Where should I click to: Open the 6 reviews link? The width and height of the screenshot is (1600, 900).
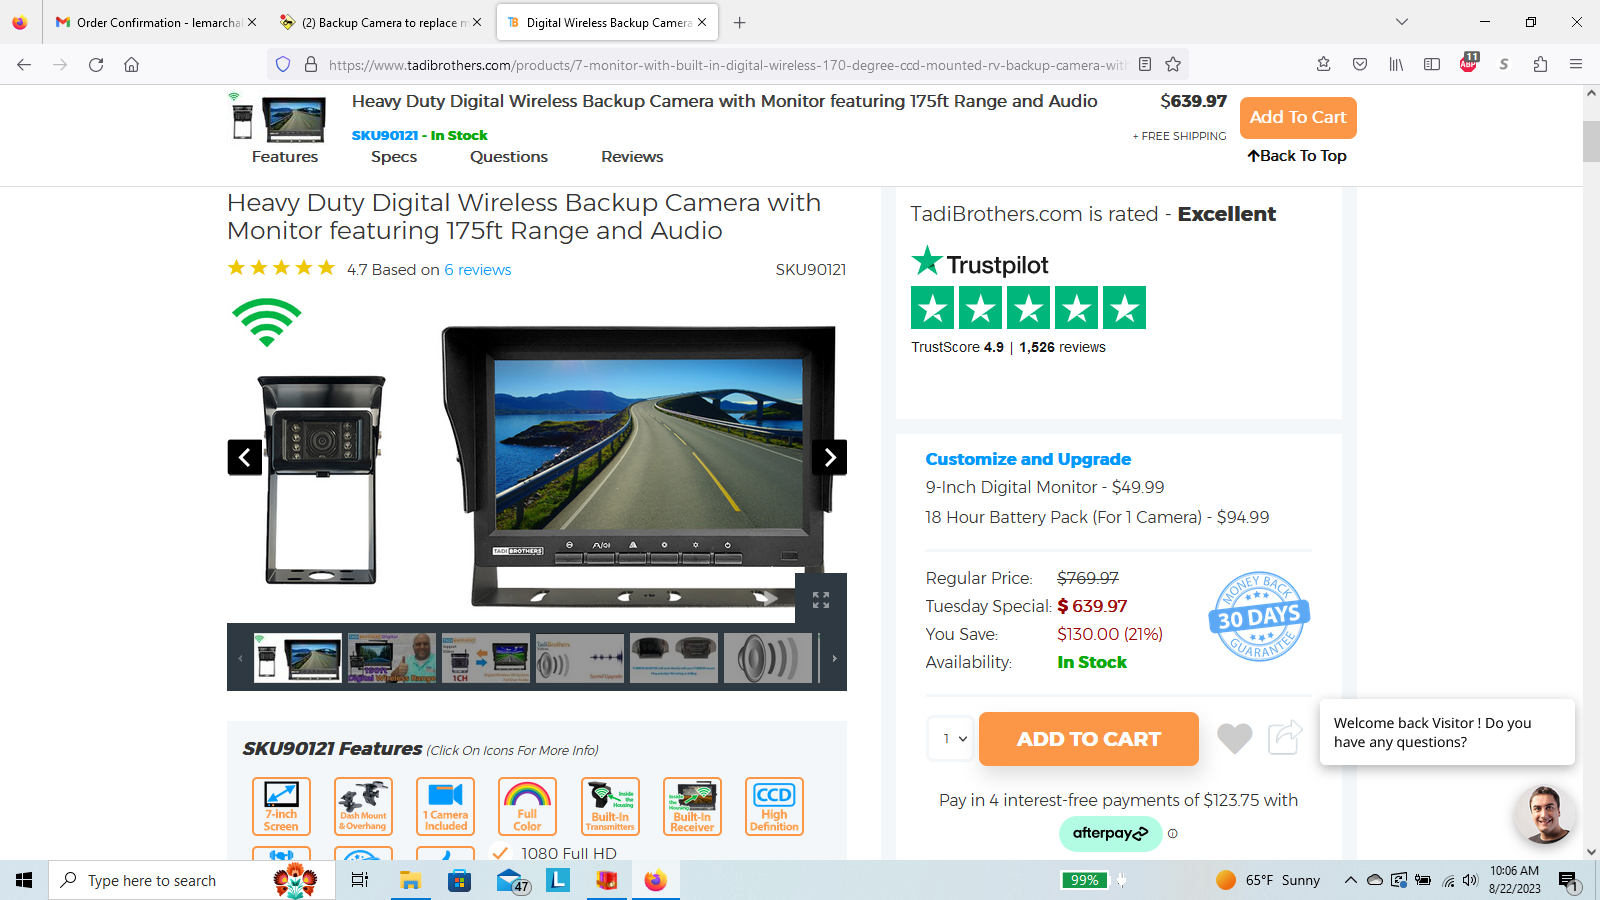tap(478, 270)
